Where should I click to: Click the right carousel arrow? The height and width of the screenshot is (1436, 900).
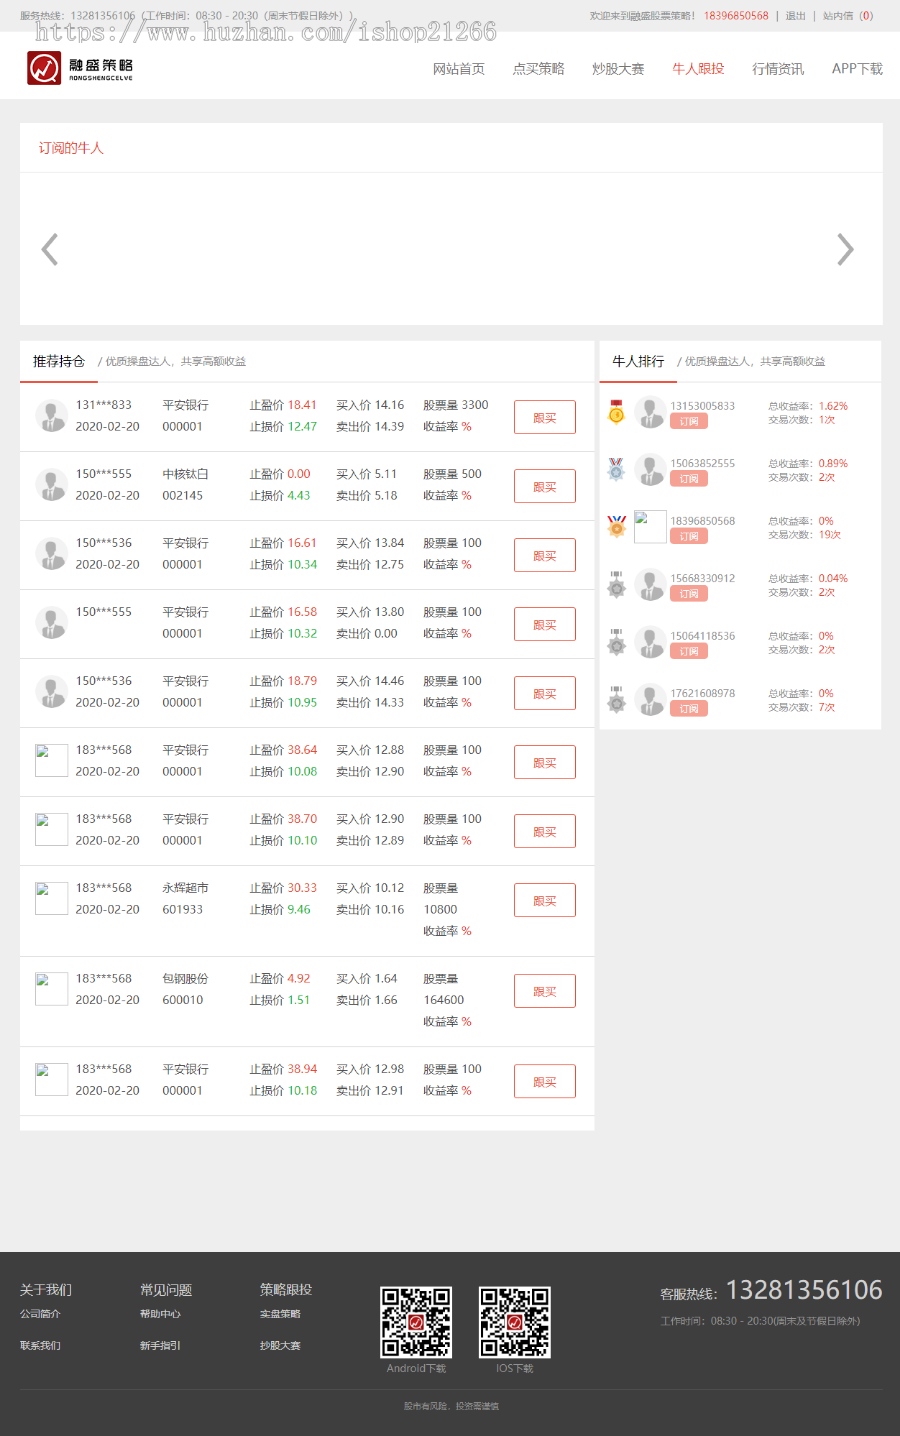coord(845,249)
